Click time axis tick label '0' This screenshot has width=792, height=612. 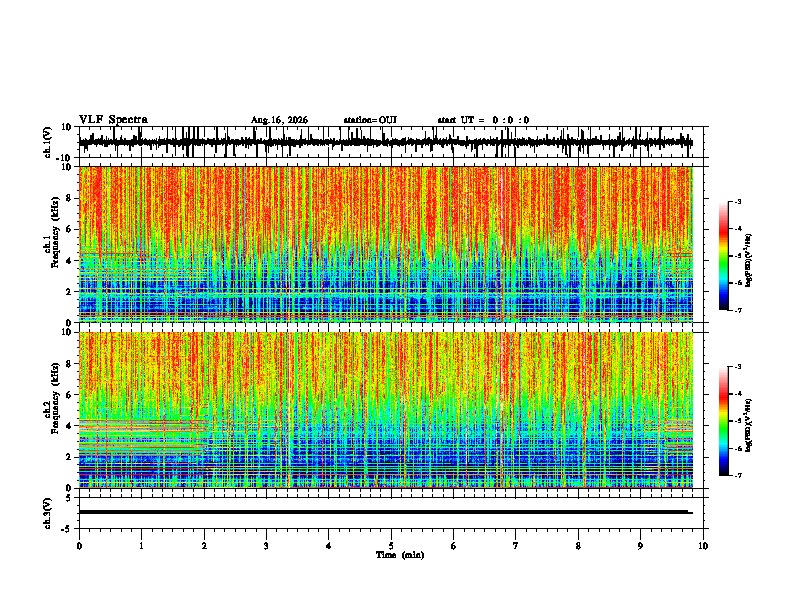(79, 546)
